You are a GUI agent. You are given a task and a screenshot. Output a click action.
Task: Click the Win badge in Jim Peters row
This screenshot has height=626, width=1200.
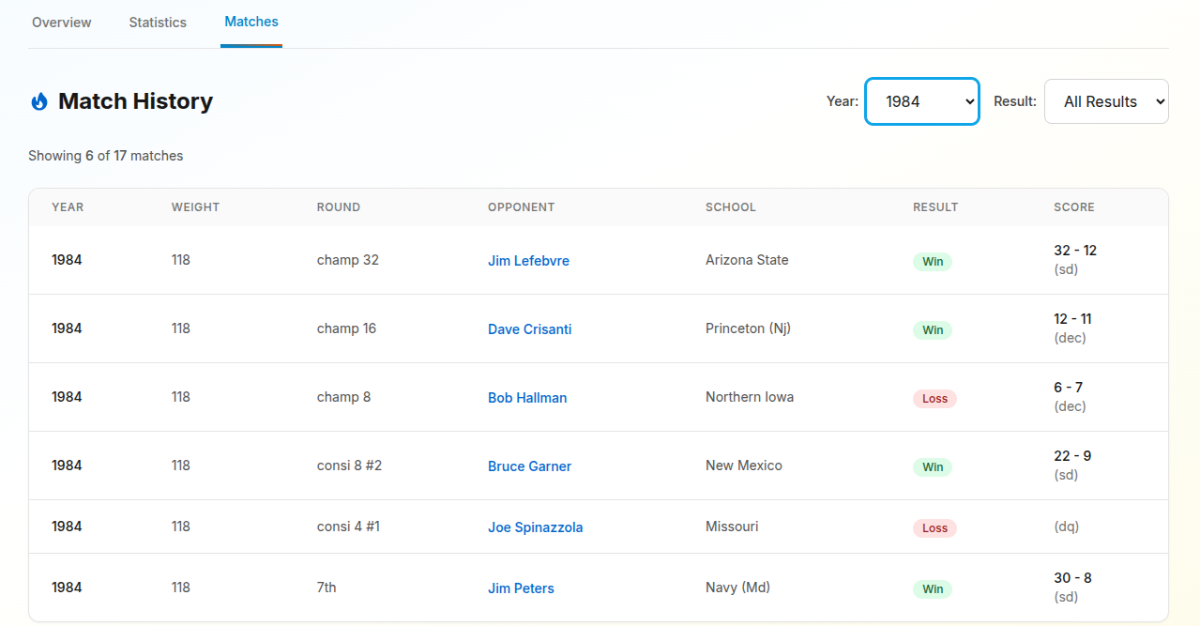933,589
